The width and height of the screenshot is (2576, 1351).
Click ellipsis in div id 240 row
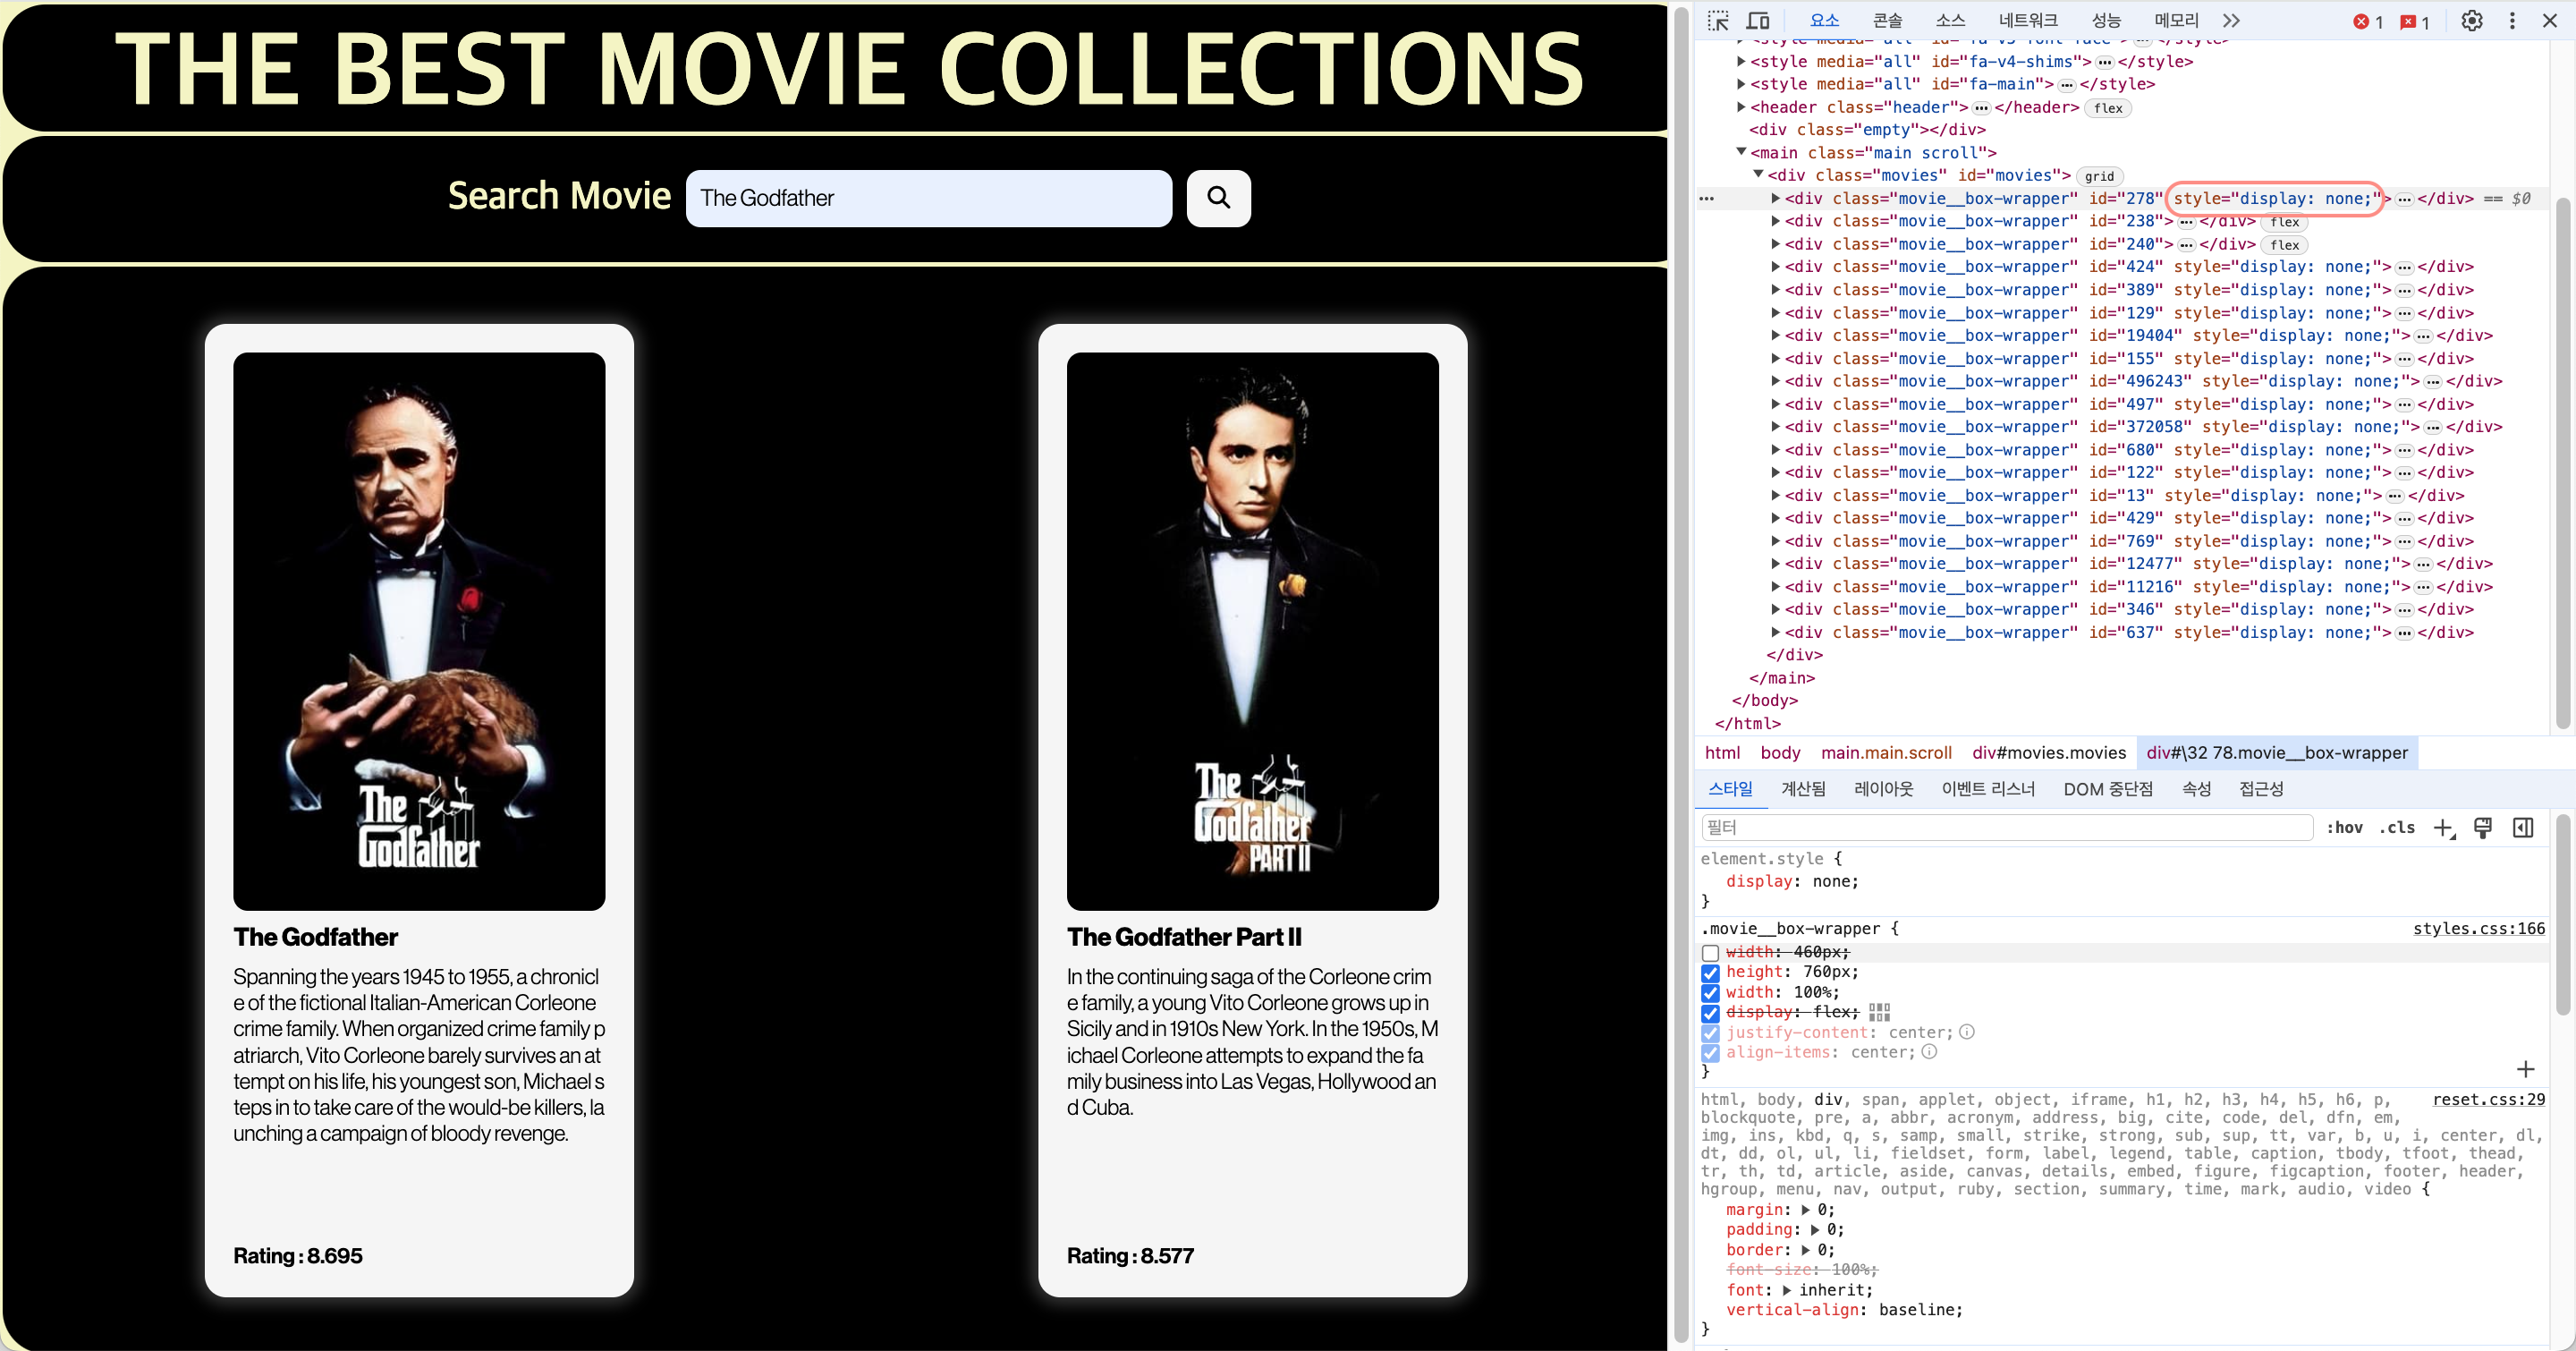(2185, 245)
